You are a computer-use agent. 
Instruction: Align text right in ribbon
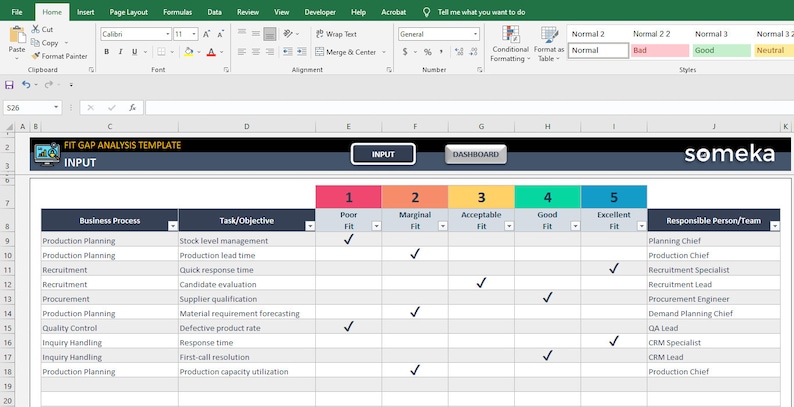(x=270, y=52)
